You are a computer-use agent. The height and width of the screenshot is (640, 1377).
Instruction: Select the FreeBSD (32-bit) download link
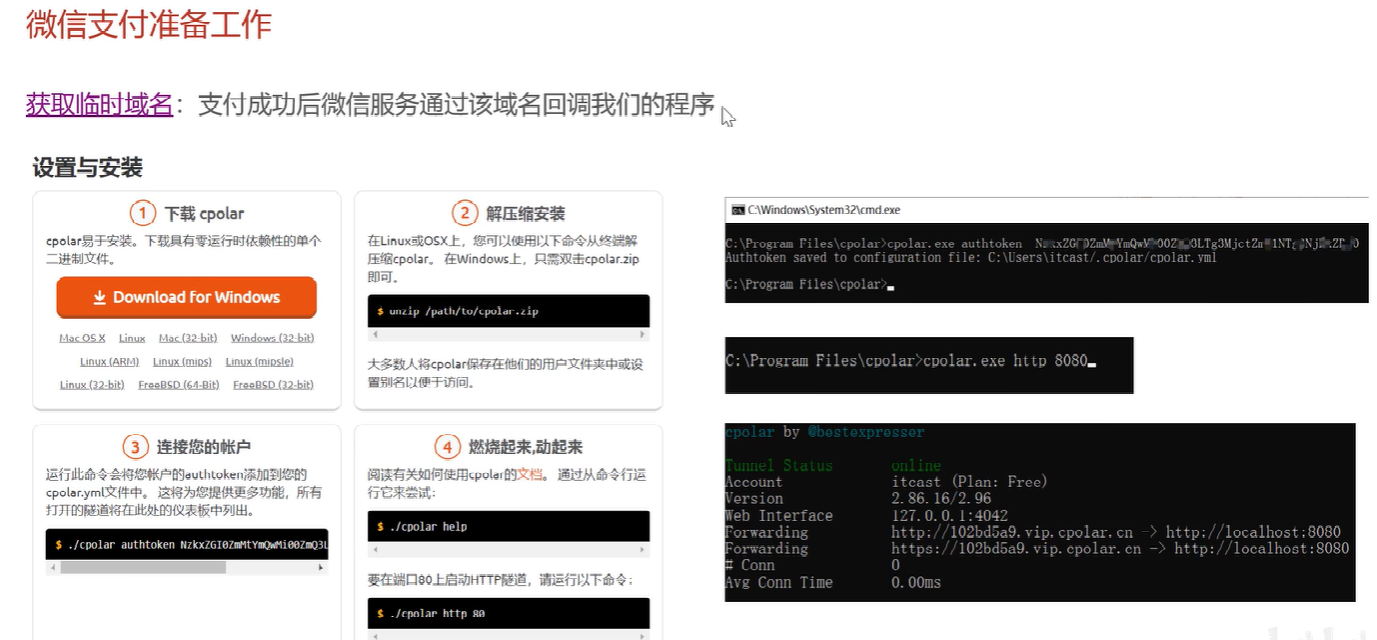(273, 384)
